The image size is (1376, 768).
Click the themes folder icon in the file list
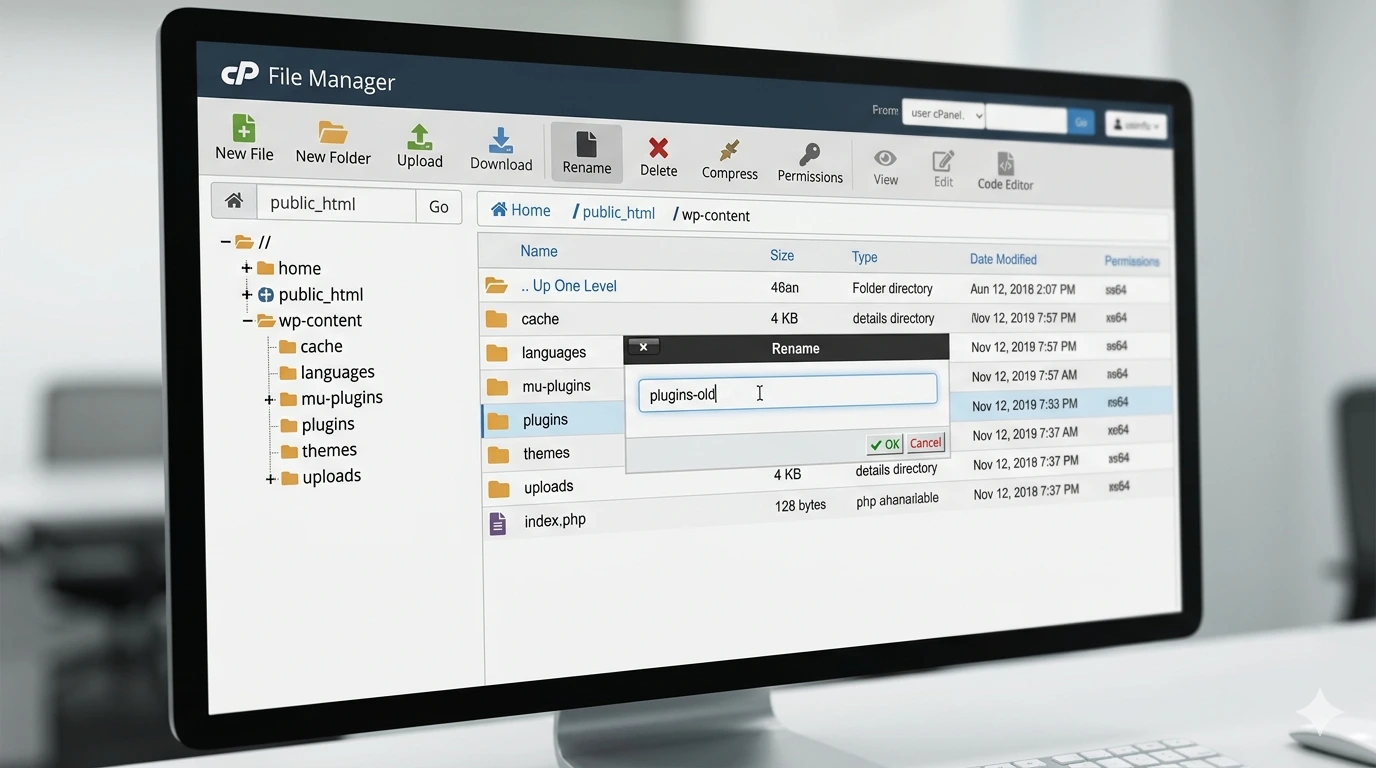pyautogui.click(x=498, y=455)
